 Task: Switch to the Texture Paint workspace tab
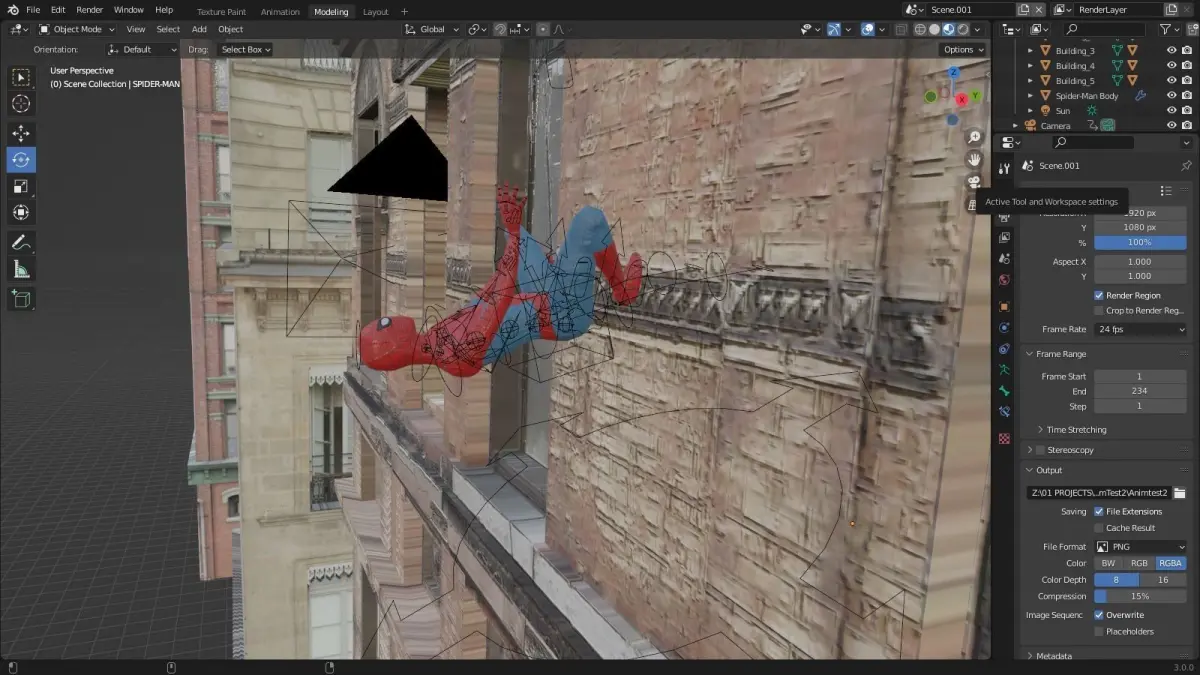[x=221, y=12]
